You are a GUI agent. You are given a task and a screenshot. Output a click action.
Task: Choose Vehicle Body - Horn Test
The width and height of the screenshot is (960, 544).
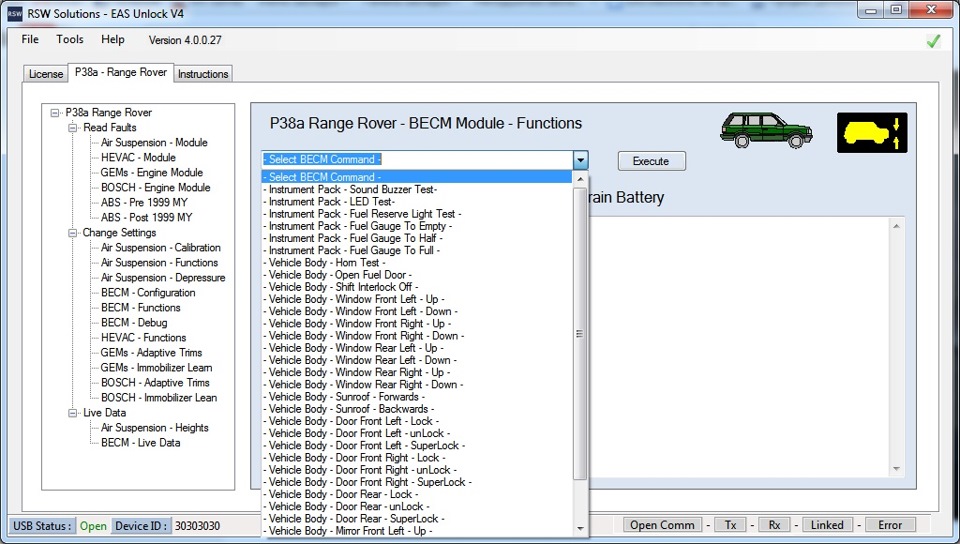pyautogui.click(x=417, y=263)
